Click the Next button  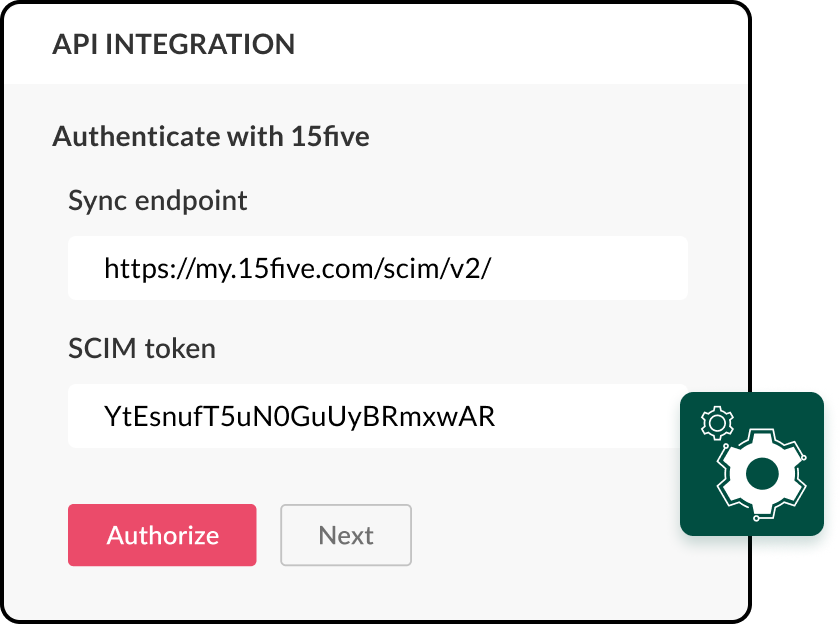(346, 535)
